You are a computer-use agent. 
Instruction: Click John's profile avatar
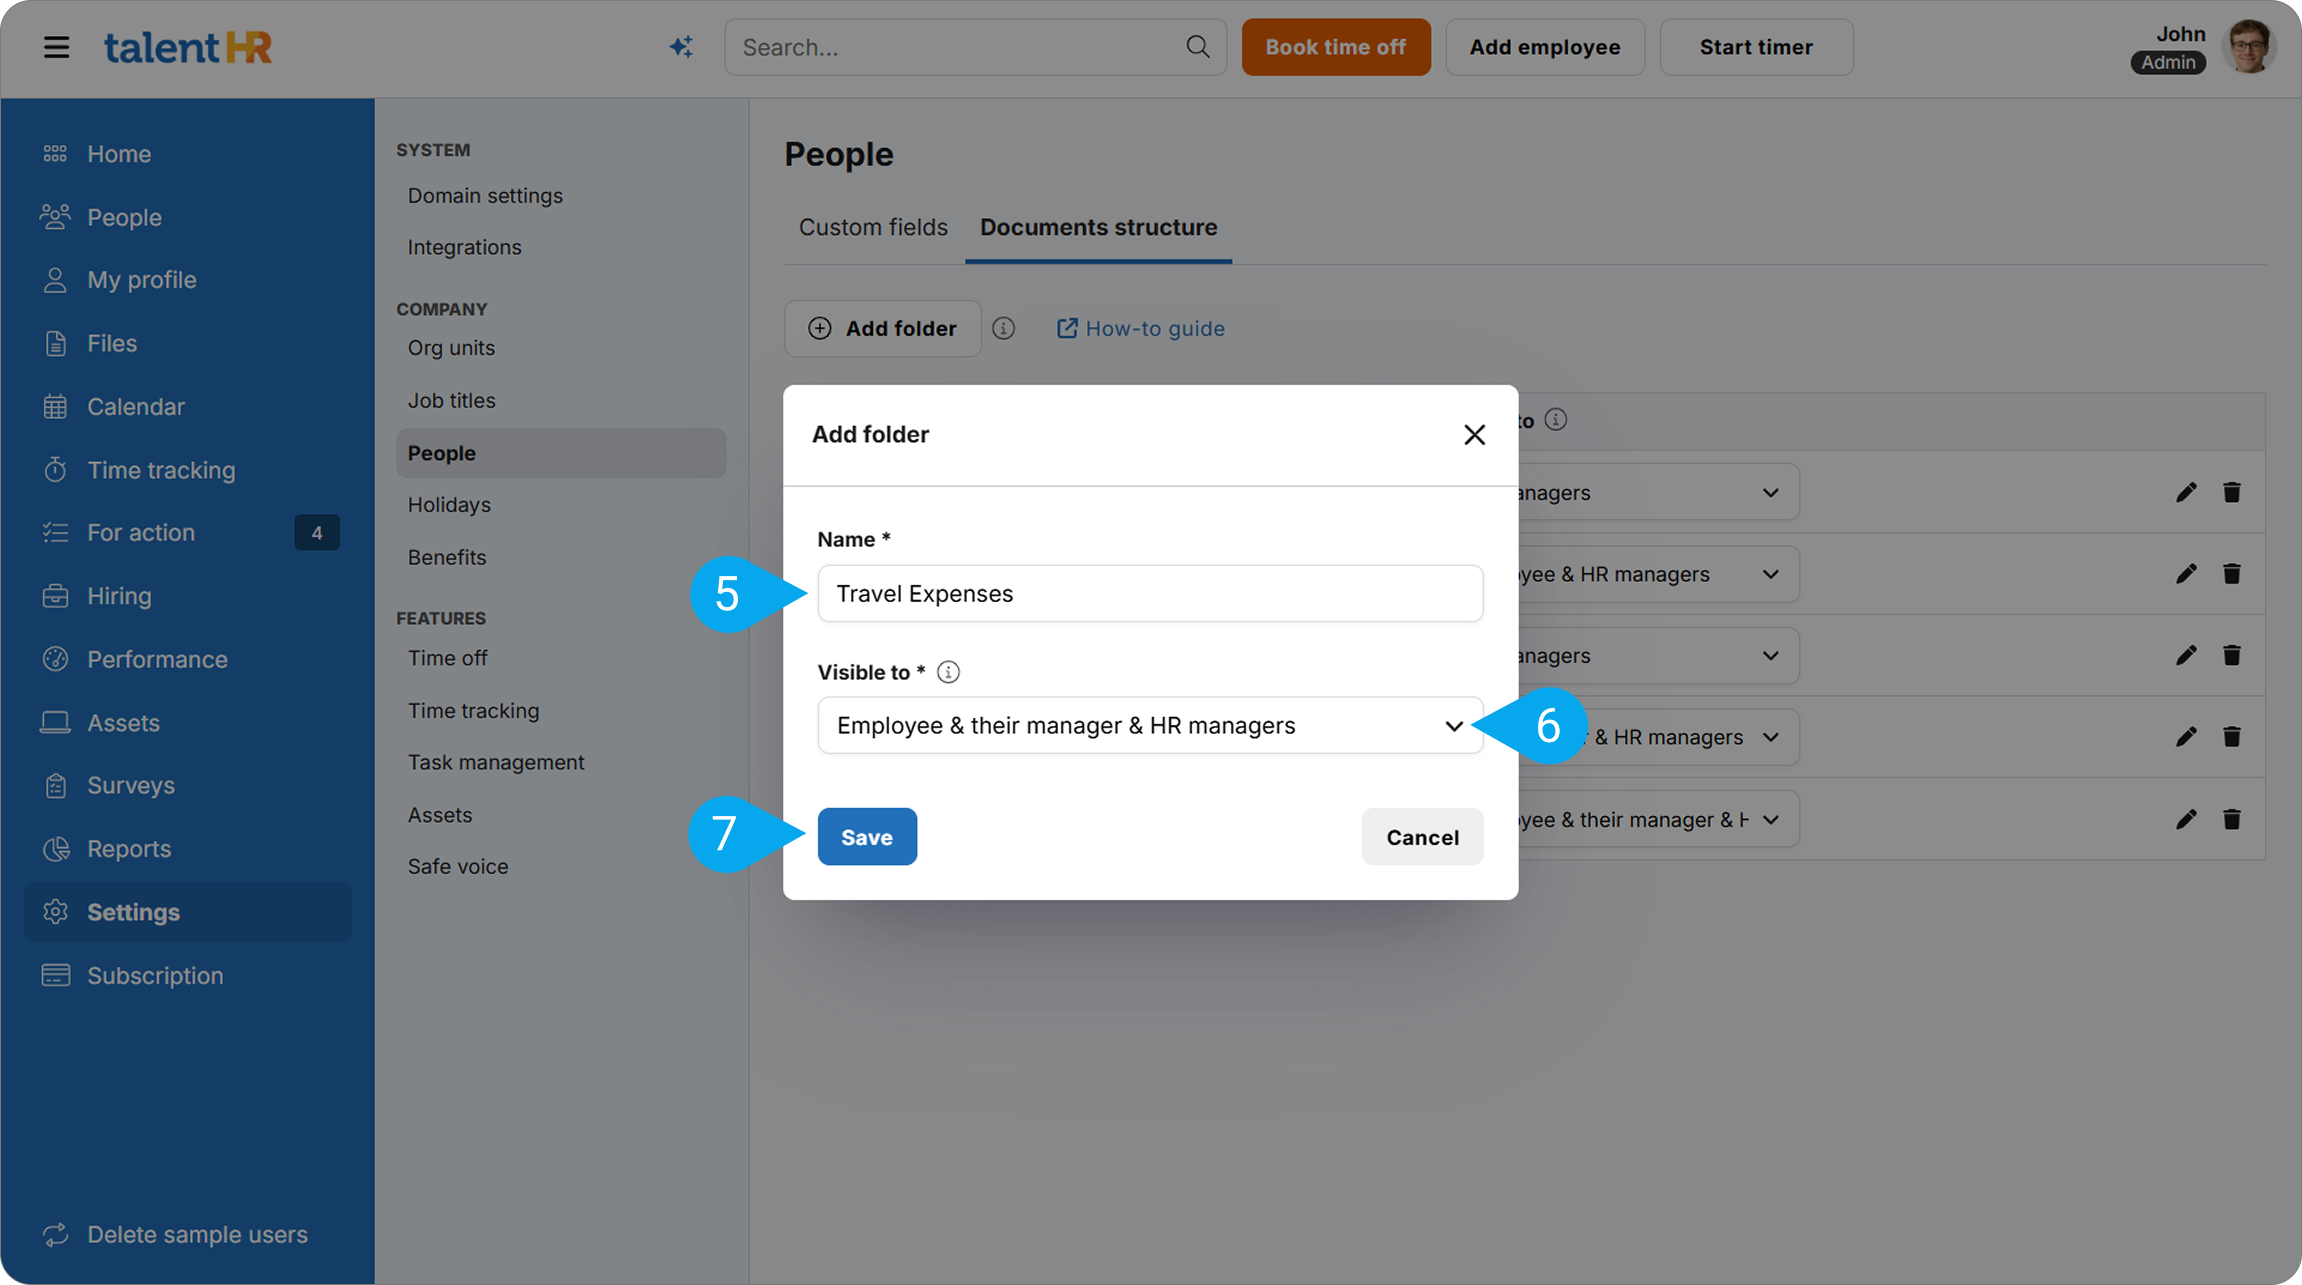tap(2248, 47)
